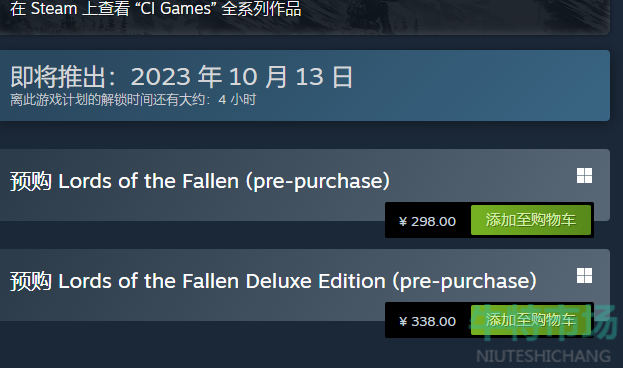Click the 即将推出 release date heading
Screen dimensions: 623x368
pyautogui.click(x=181, y=77)
